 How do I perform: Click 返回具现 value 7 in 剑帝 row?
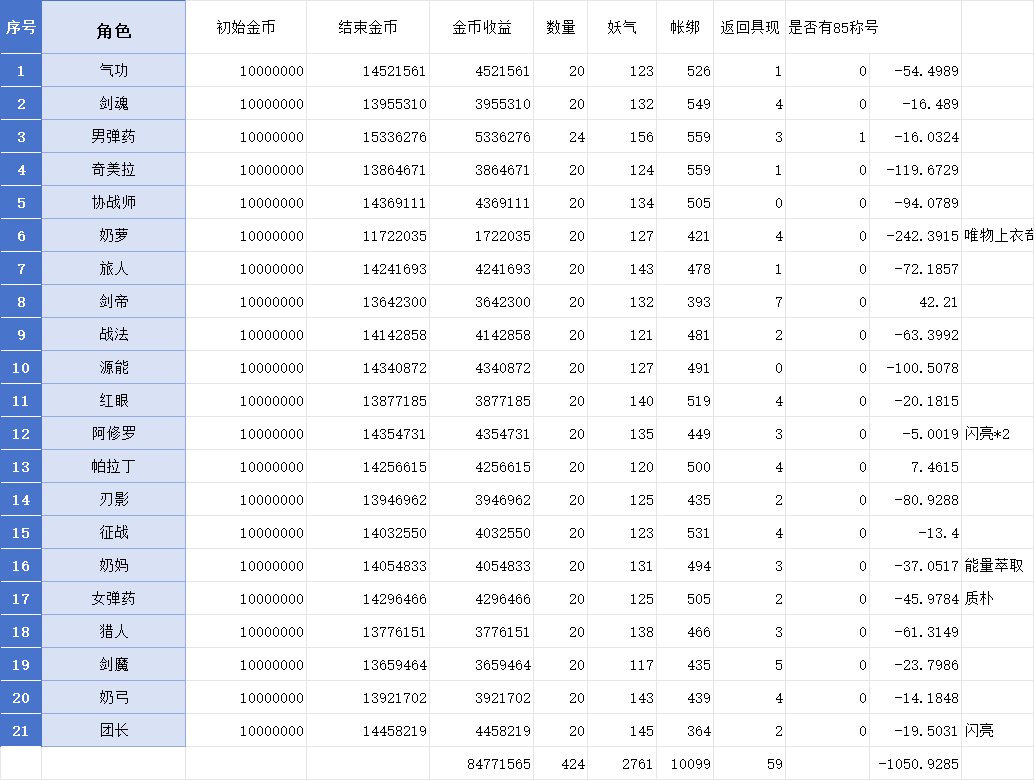point(779,302)
